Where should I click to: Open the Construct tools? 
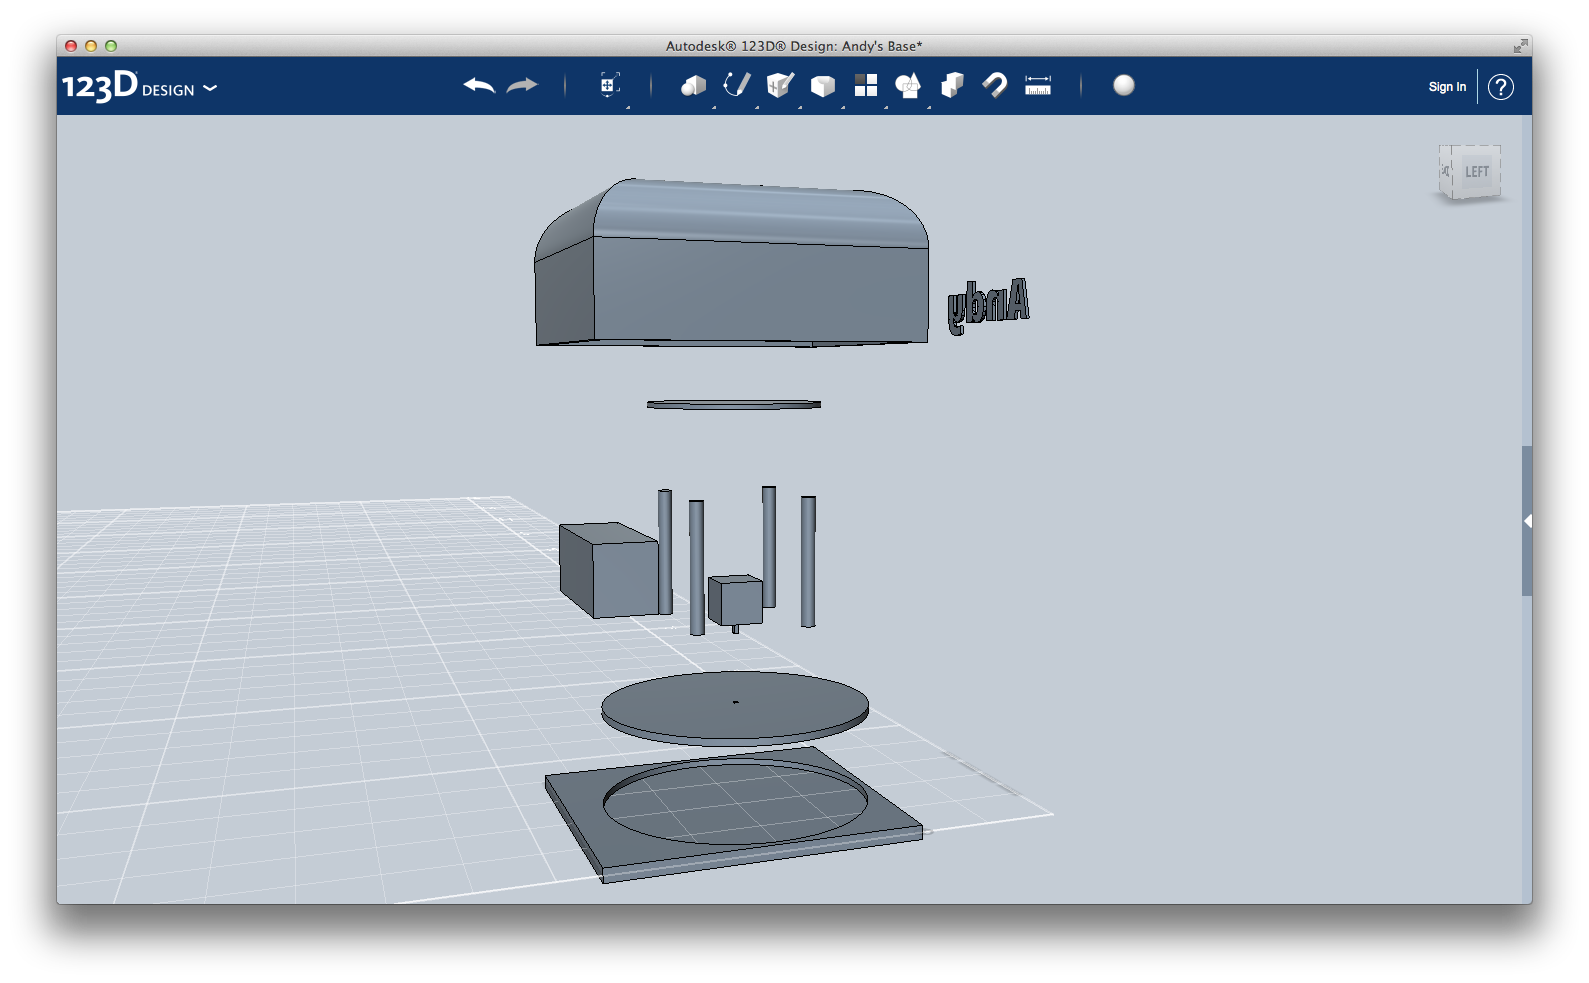[780, 85]
